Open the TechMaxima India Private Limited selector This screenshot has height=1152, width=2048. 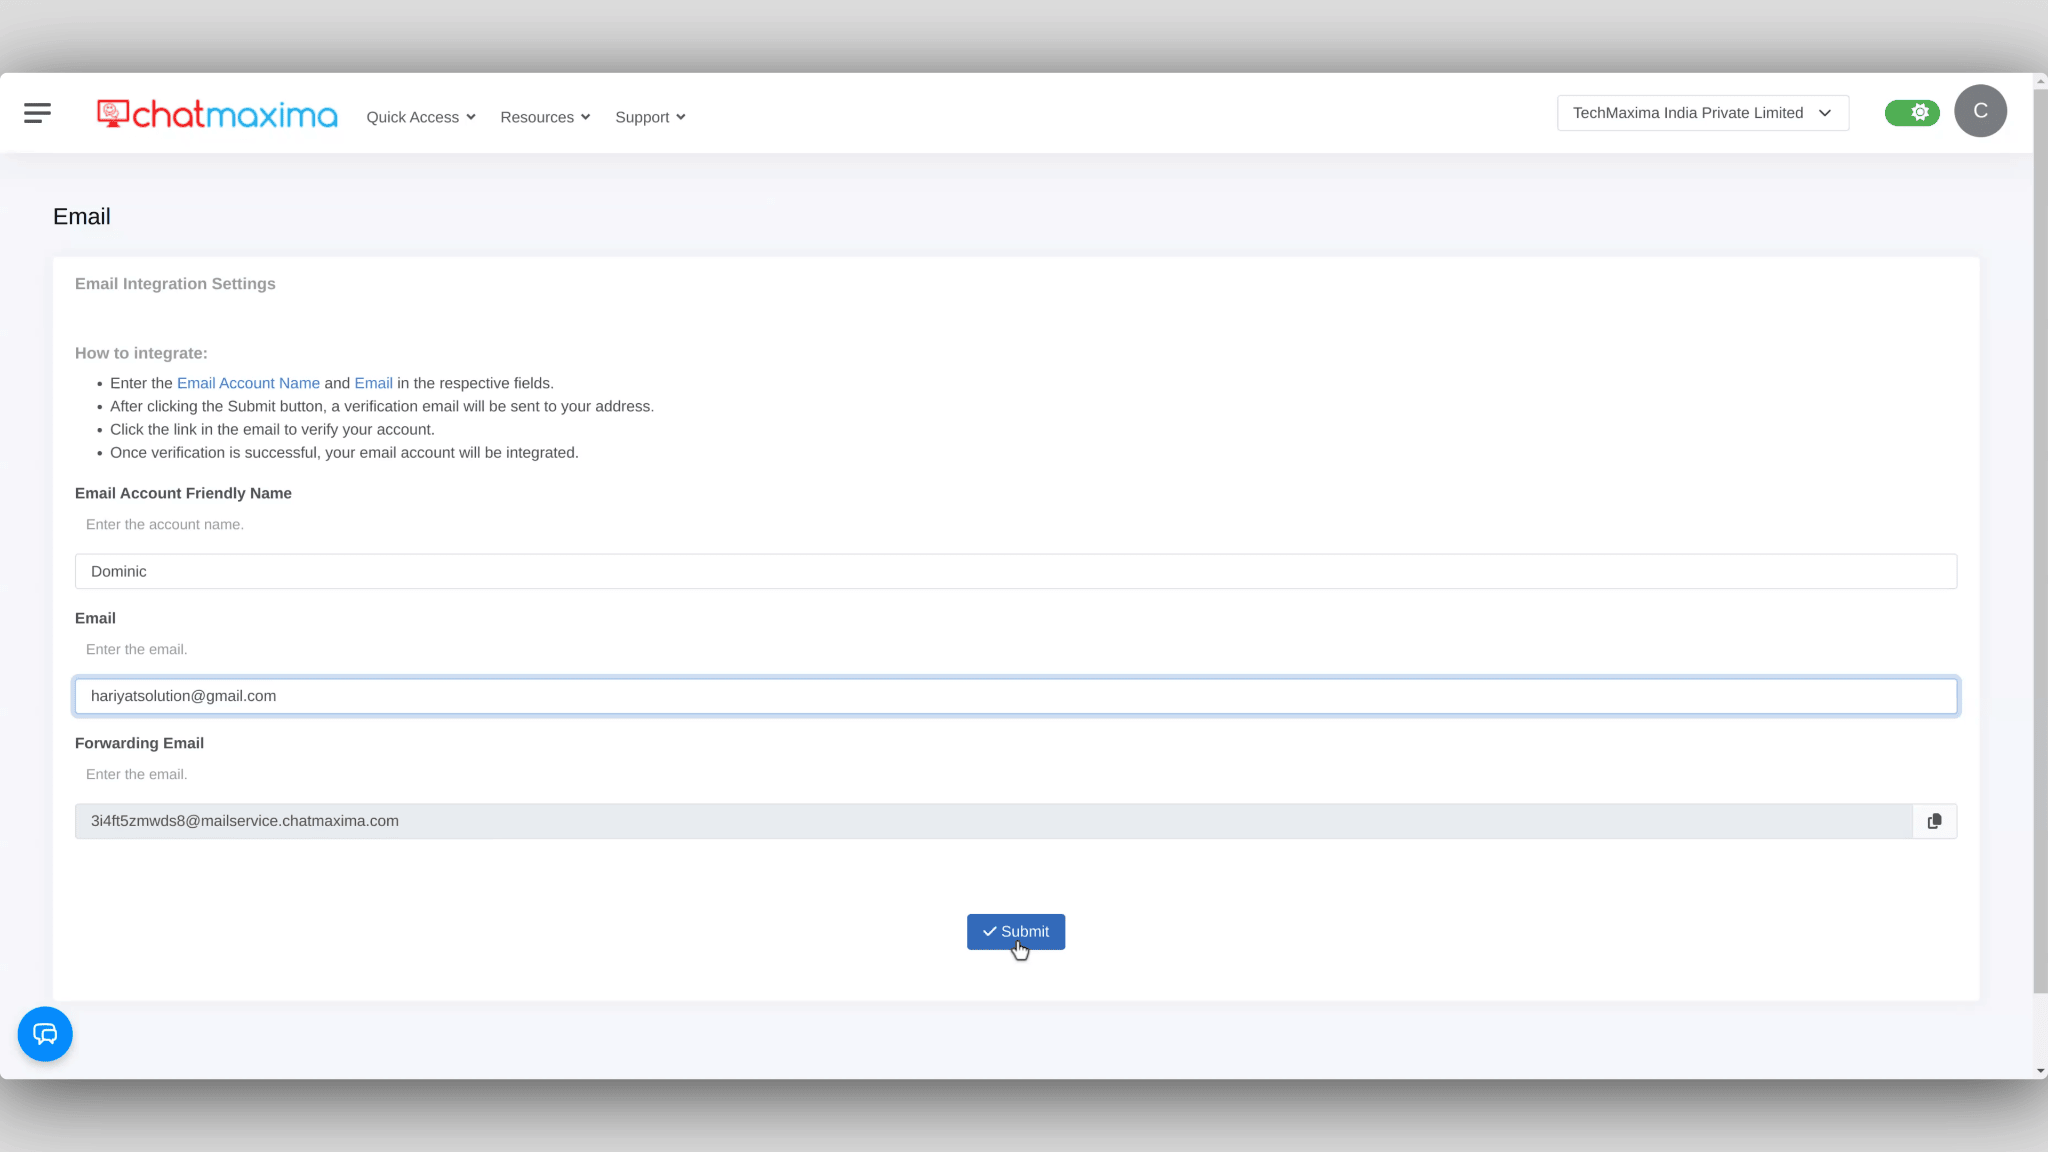tap(1702, 113)
